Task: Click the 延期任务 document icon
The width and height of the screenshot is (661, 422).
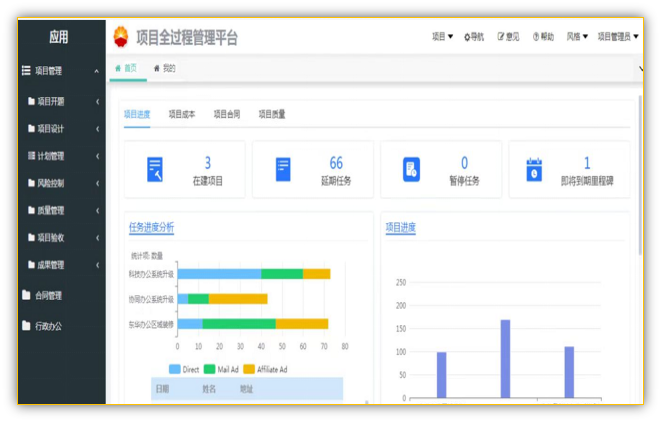Action: pos(283,169)
